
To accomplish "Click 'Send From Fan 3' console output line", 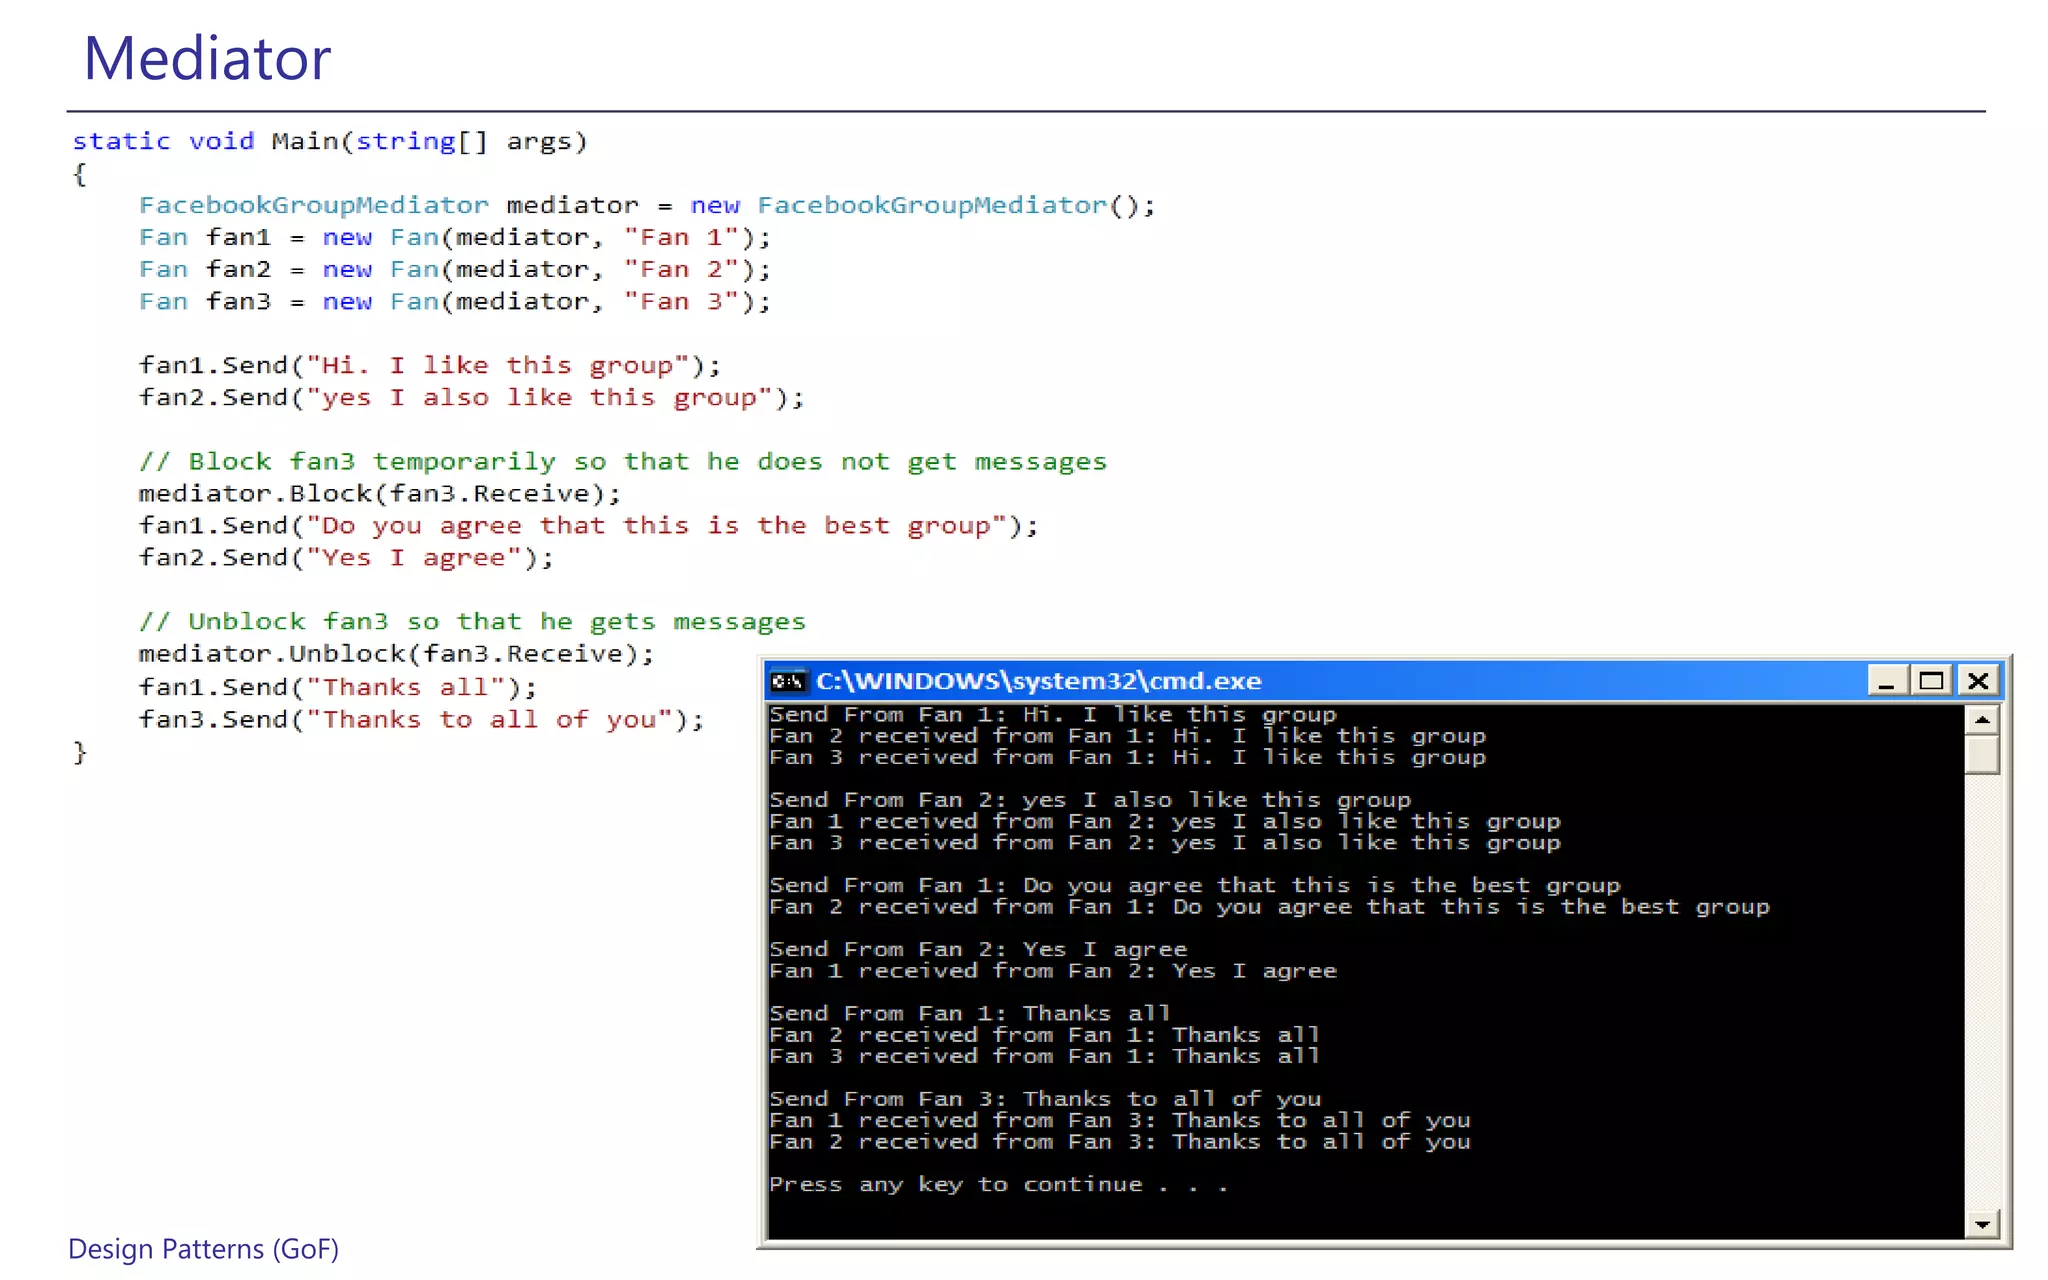I will point(1044,1099).
